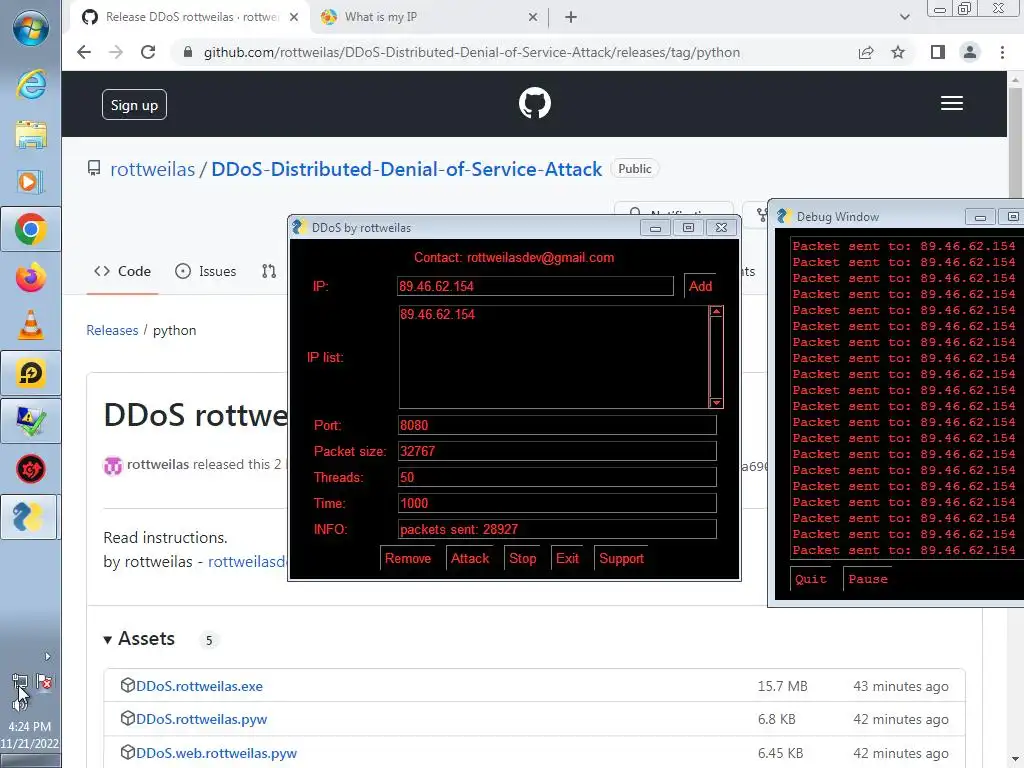
Task: Focus the IP input field
Action: 535,286
